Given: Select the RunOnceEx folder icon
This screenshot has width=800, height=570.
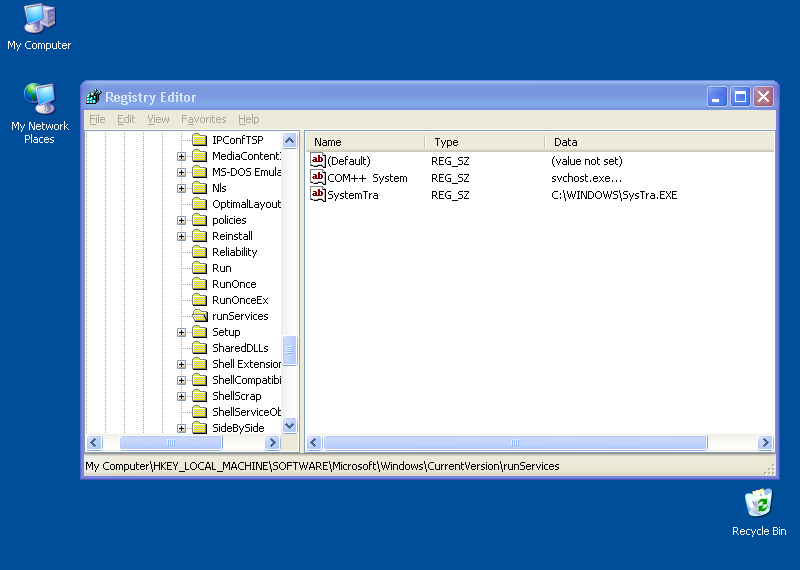Looking at the screenshot, I should pyautogui.click(x=199, y=300).
